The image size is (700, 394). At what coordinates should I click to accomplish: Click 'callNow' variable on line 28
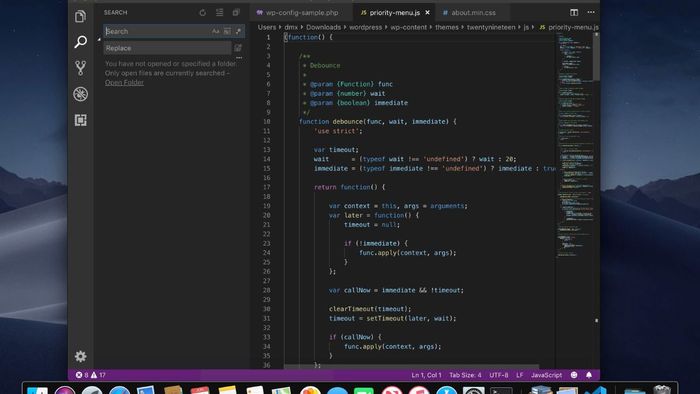[x=357, y=290]
